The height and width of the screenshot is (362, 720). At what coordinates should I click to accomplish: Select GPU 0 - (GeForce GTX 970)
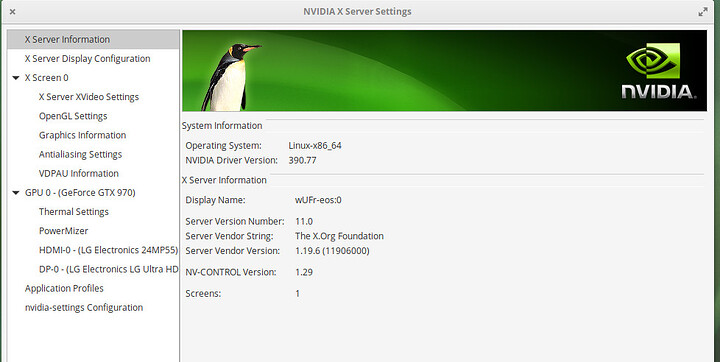point(80,193)
